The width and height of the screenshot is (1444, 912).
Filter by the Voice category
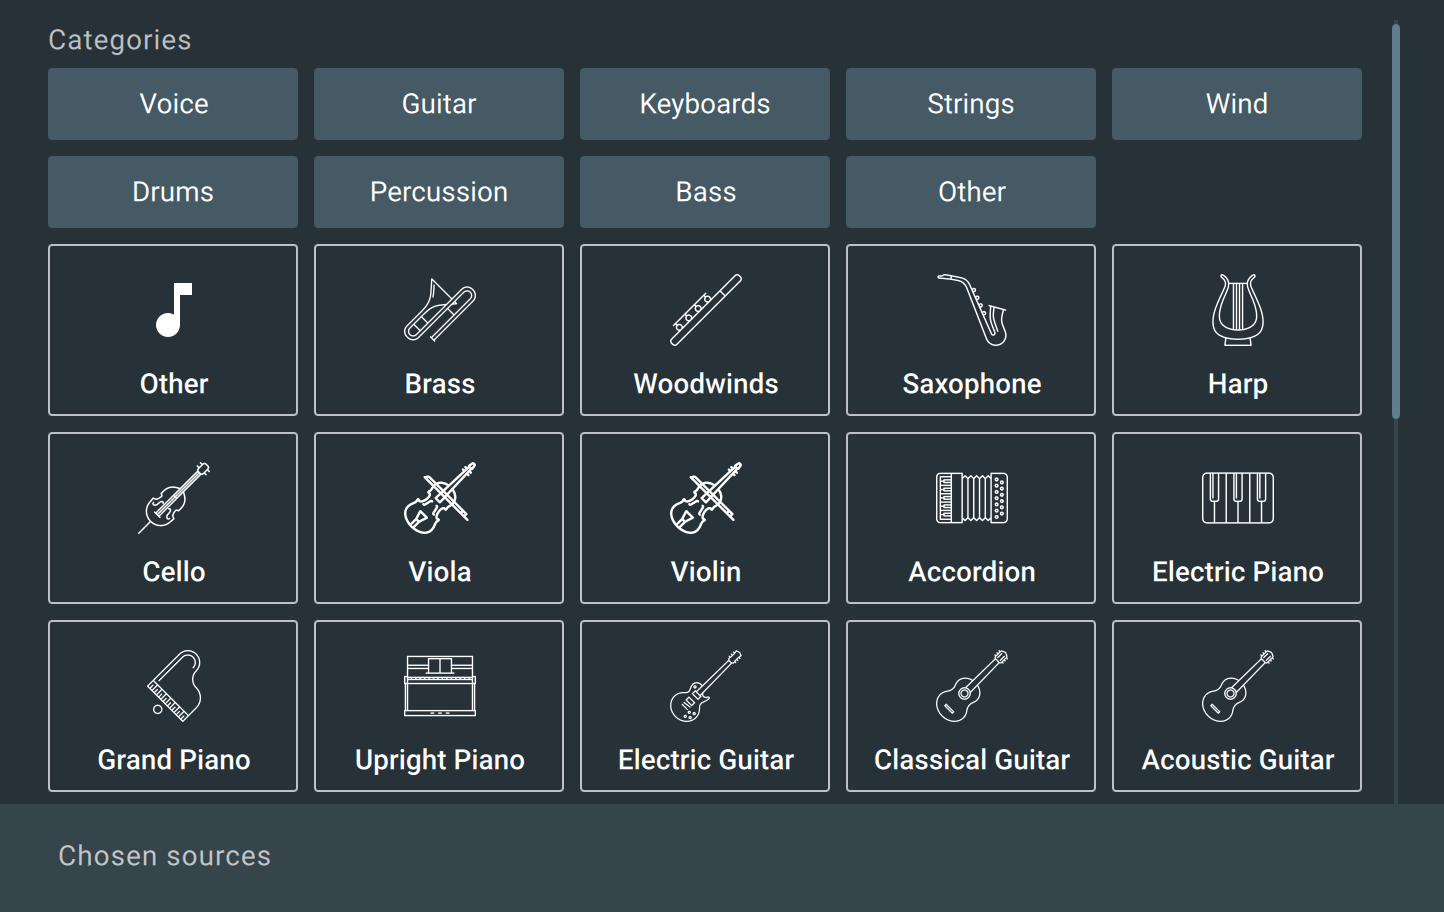(x=173, y=104)
